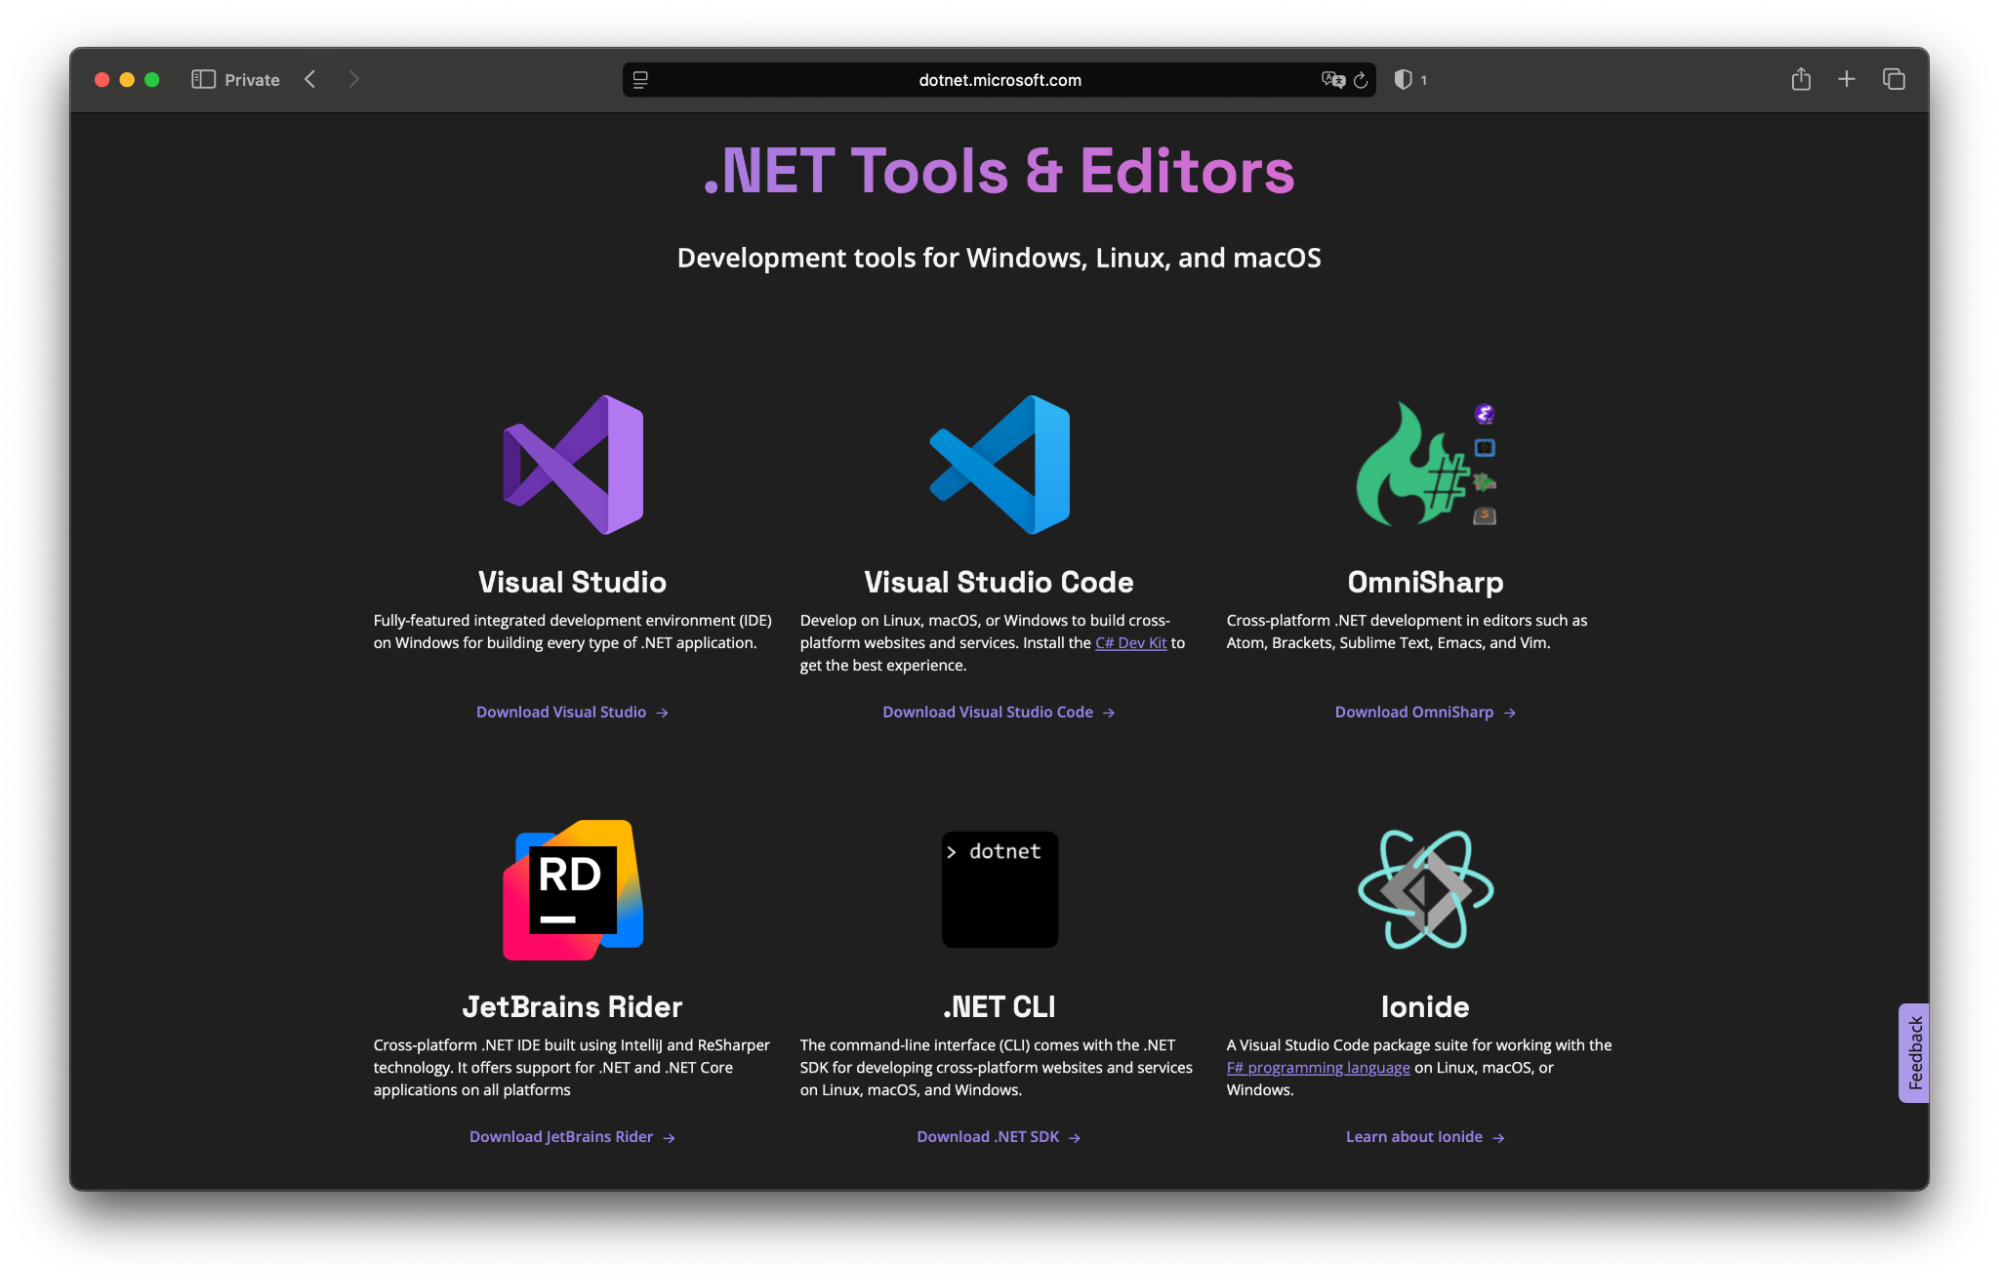
Task: Follow the C# Dev Kit link
Action: pyautogui.click(x=1130, y=643)
